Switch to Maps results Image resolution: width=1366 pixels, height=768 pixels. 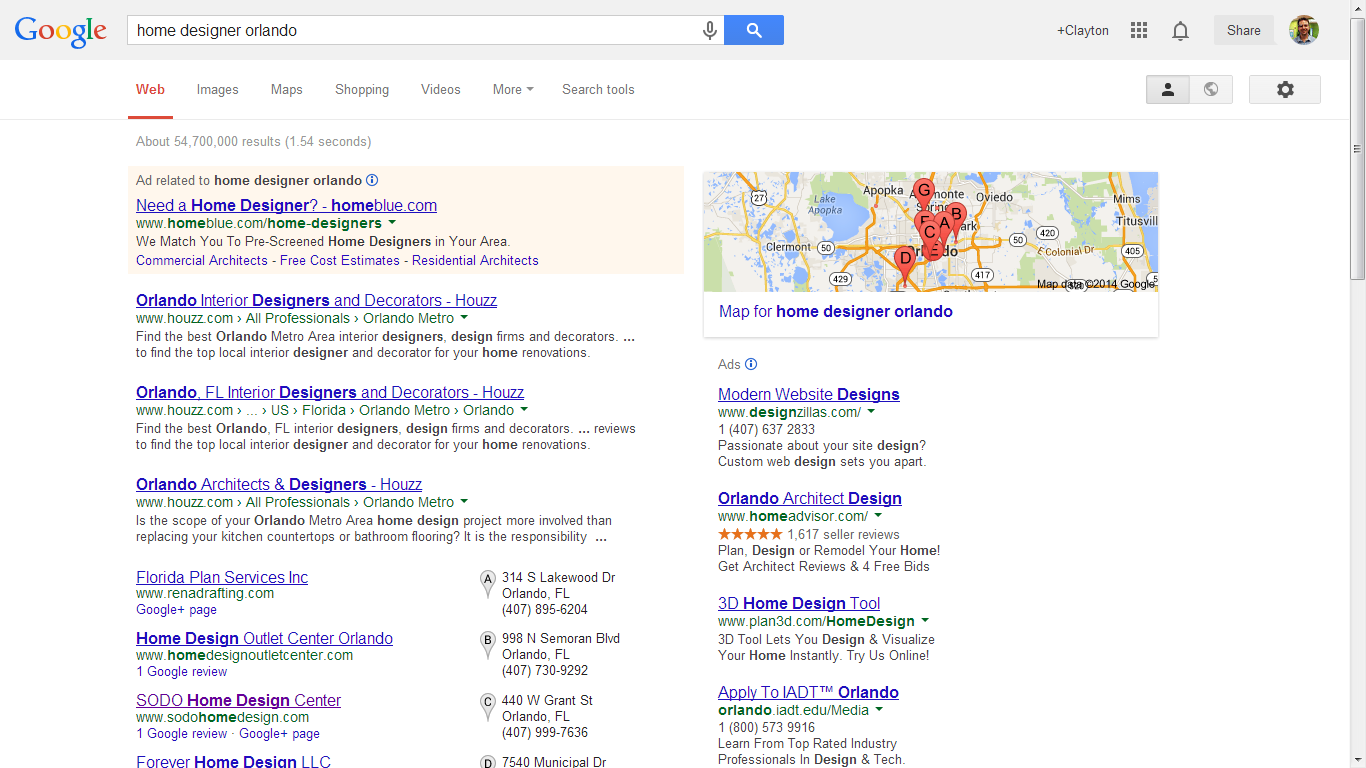click(286, 89)
